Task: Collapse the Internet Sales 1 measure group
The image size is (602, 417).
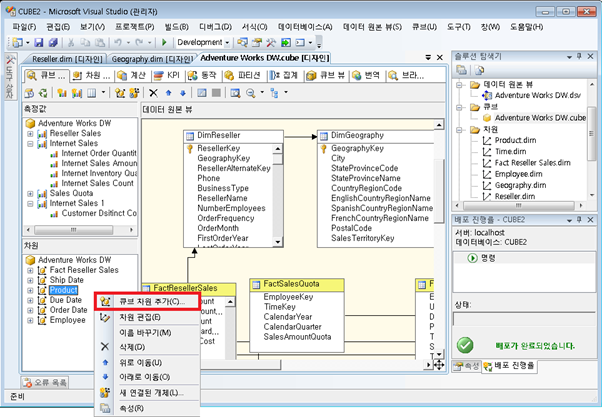Action: pos(30,204)
